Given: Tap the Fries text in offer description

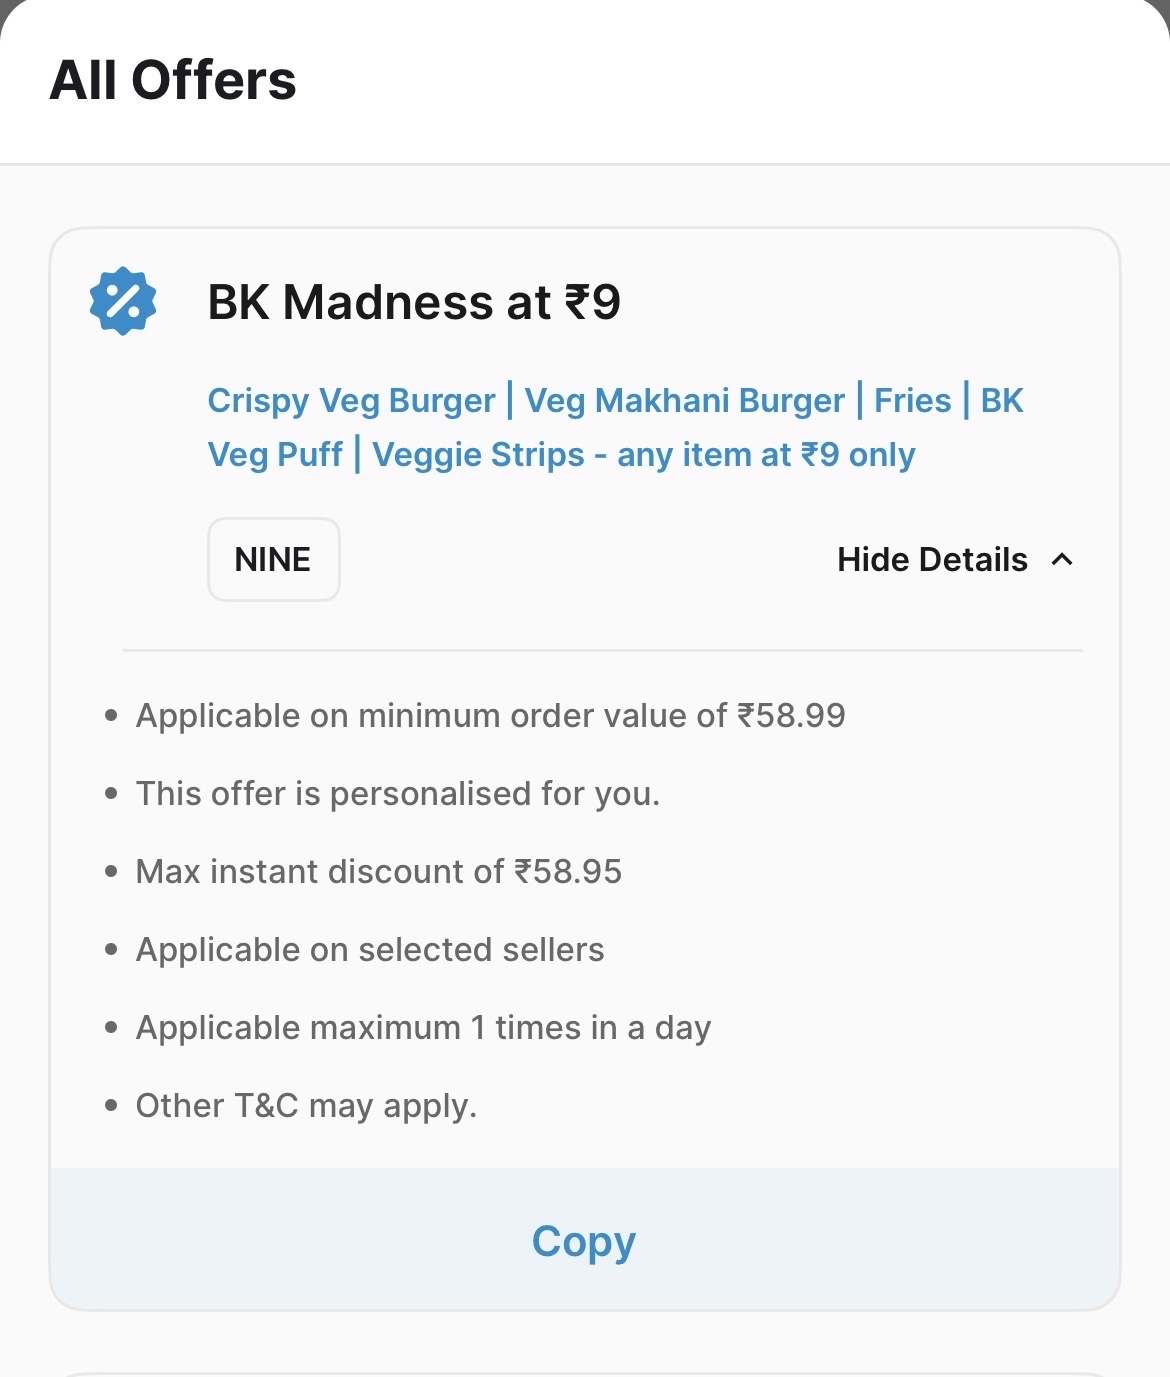Looking at the screenshot, I should pyautogui.click(x=912, y=401).
